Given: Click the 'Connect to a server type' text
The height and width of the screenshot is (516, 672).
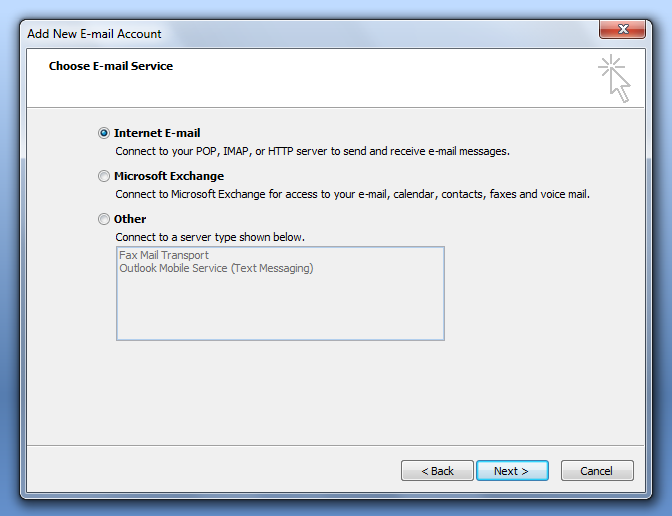Looking at the screenshot, I should pyautogui.click(x=210, y=237).
